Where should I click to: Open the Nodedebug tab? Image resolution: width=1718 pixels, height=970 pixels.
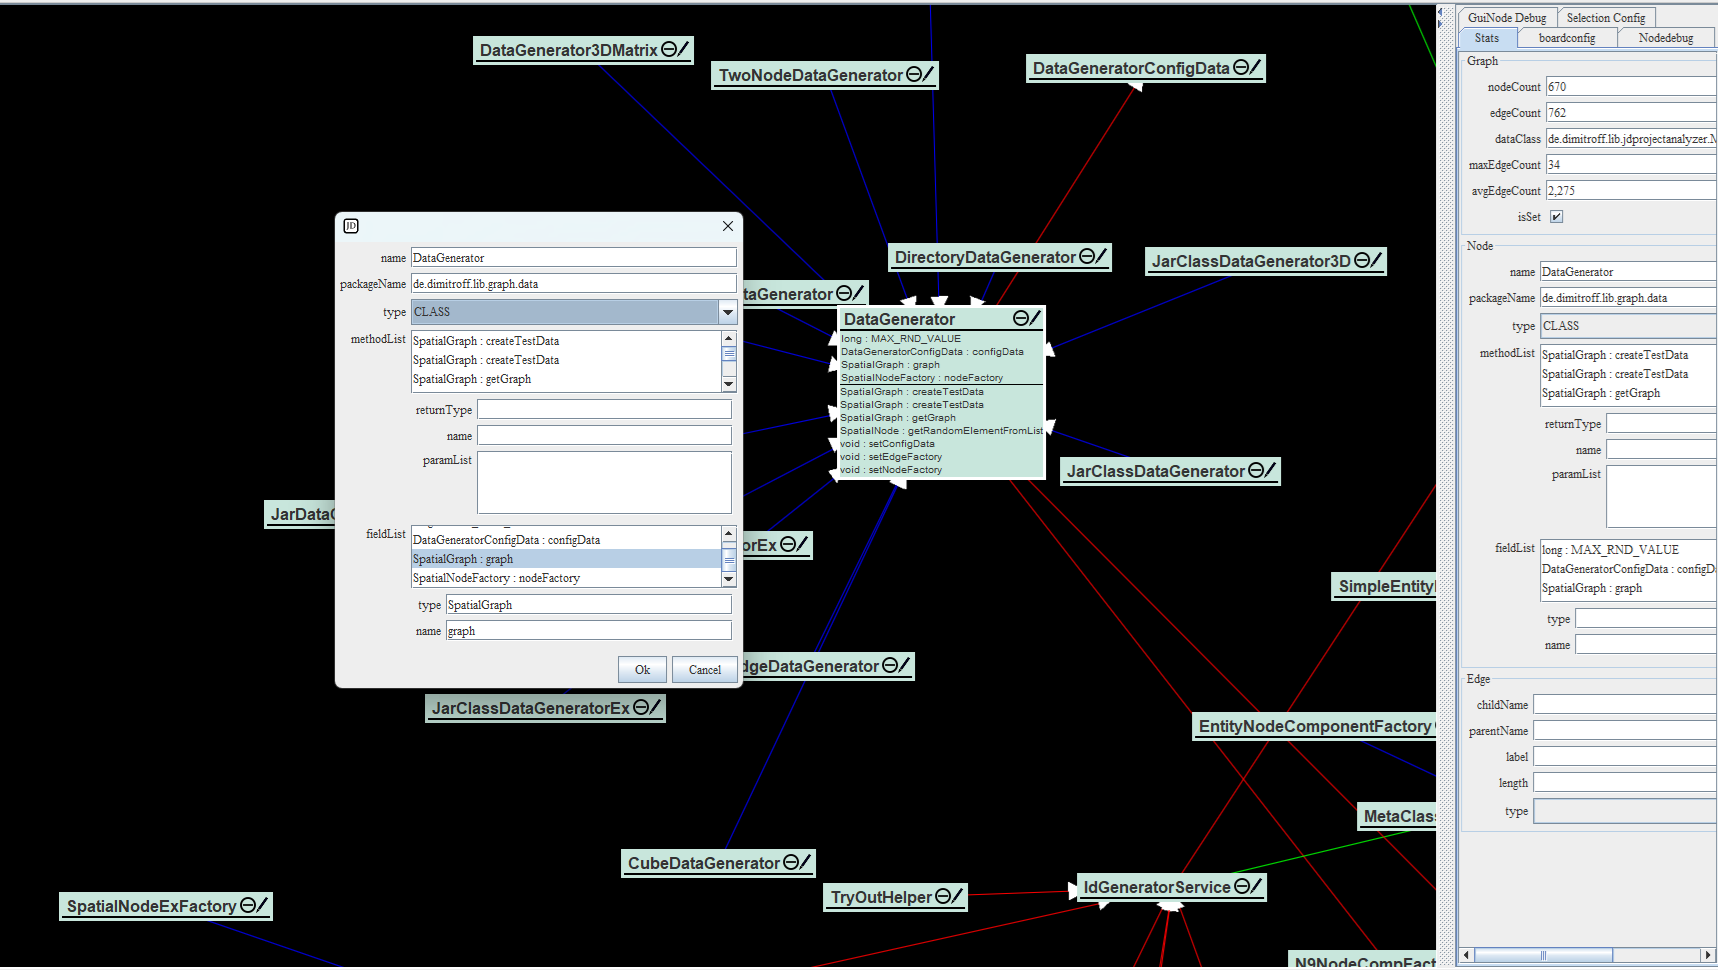1666,38
